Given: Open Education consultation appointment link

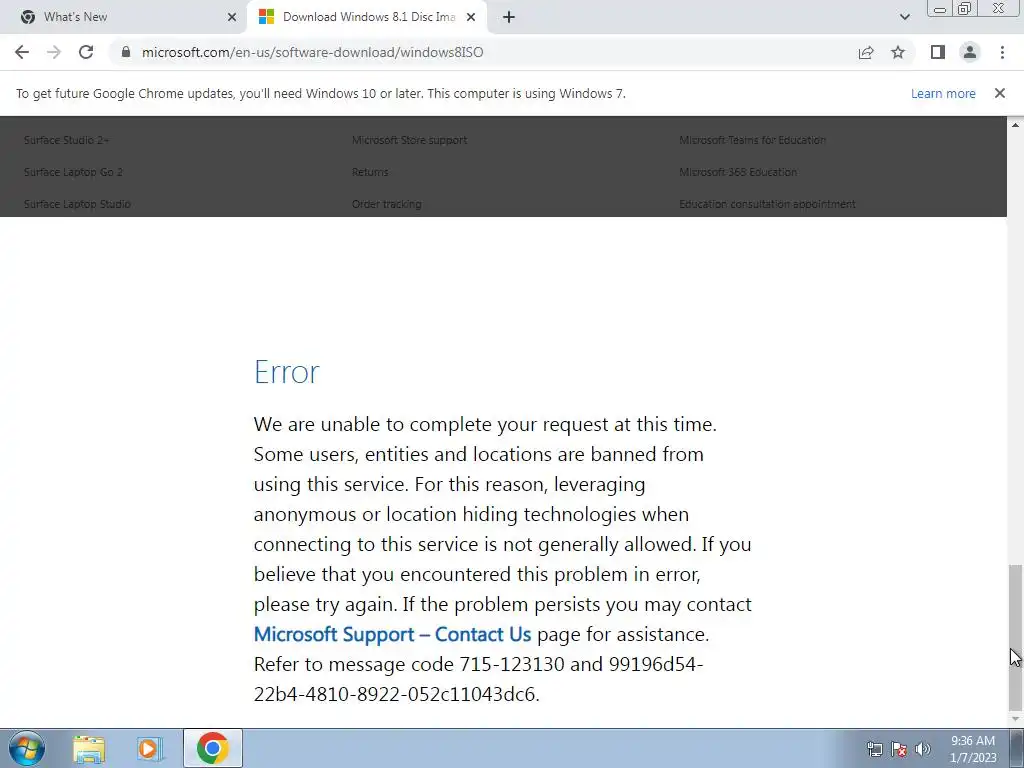Looking at the screenshot, I should coord(767,204).
